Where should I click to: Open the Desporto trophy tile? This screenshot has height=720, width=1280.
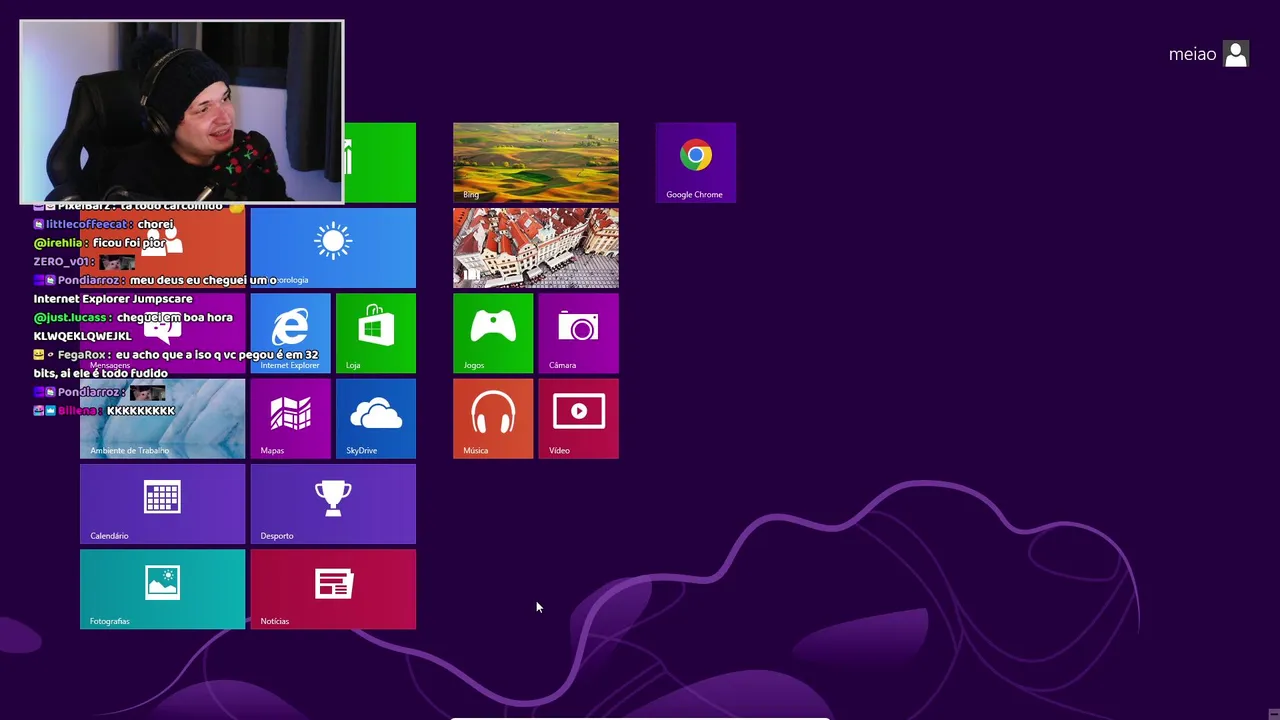[x=333, y=504]
